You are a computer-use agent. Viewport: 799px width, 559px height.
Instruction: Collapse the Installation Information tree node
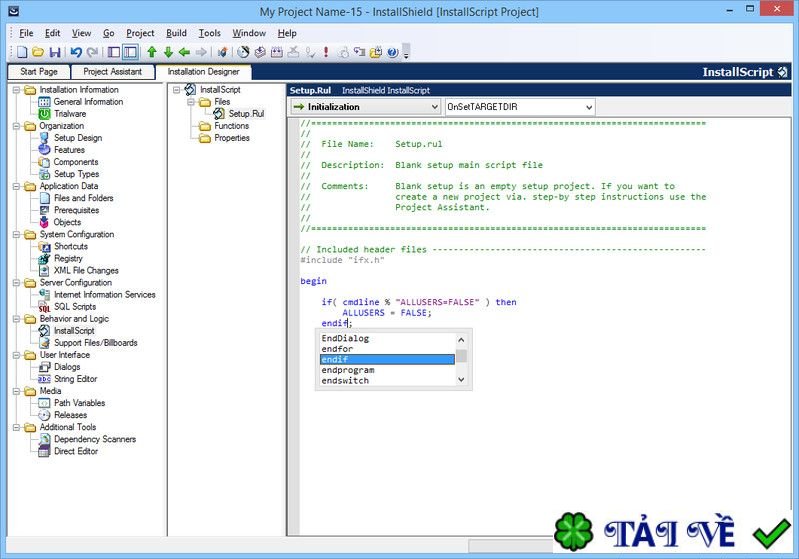17,90
